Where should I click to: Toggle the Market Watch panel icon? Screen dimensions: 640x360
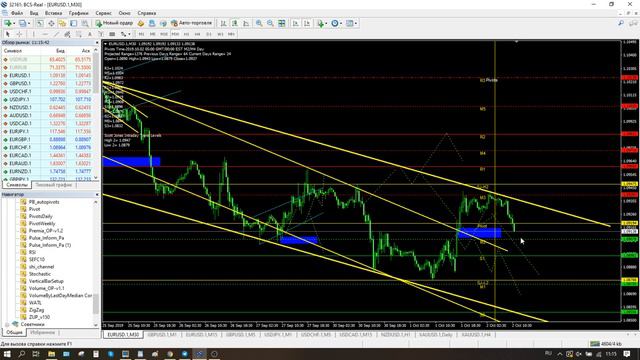click(x=40, y=23)
